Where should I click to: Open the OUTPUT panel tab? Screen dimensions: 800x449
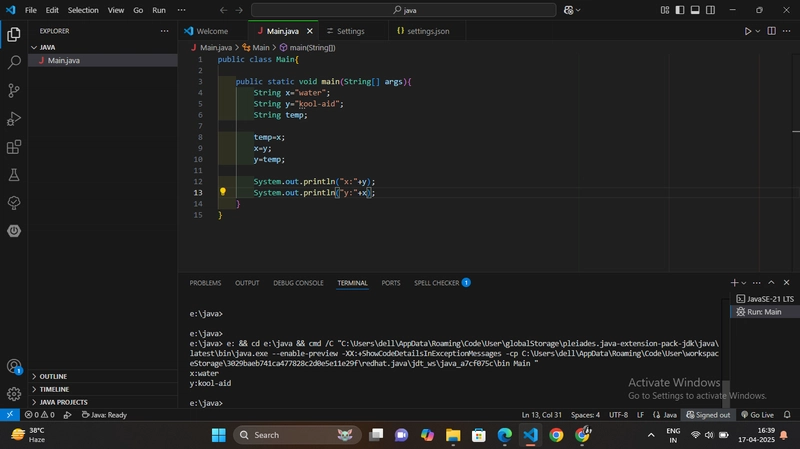[247, 283]
